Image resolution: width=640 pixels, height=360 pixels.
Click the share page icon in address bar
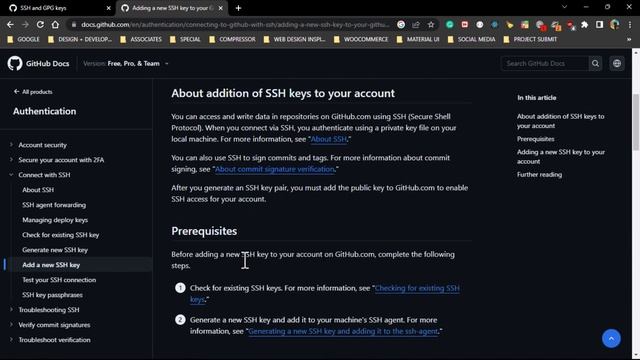click(416, 24)
